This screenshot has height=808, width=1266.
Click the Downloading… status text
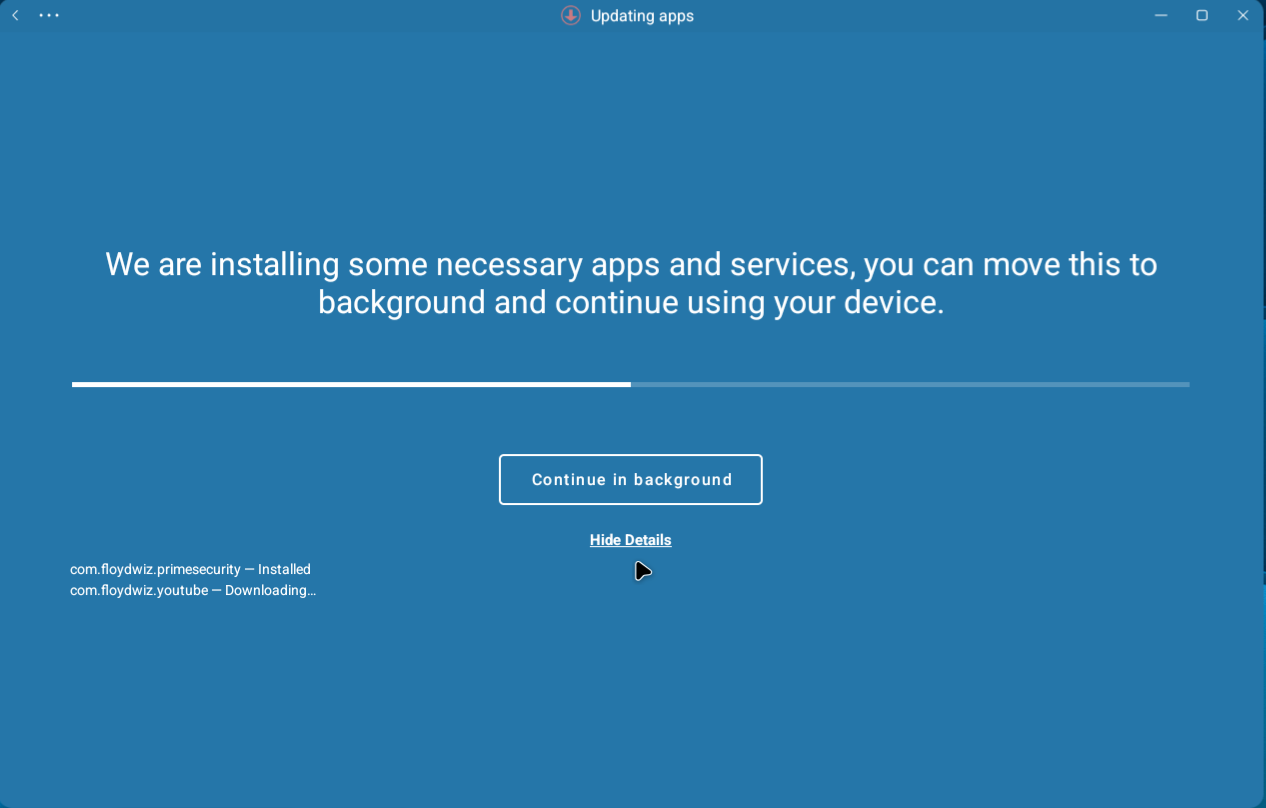pyautogui.click(x=270, y=591)
